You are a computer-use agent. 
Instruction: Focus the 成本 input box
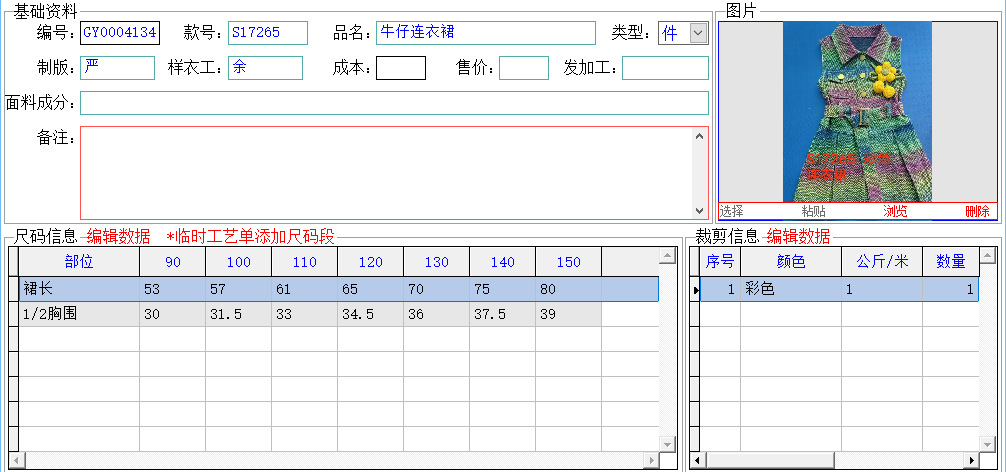point(401,68)
